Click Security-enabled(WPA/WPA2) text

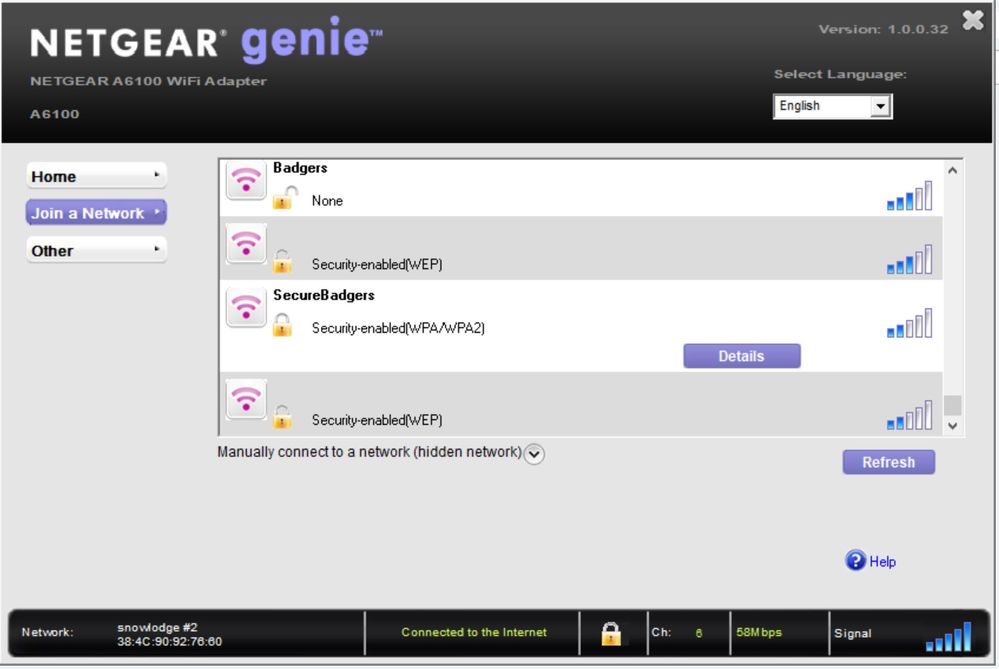click(x=398, y=328)
